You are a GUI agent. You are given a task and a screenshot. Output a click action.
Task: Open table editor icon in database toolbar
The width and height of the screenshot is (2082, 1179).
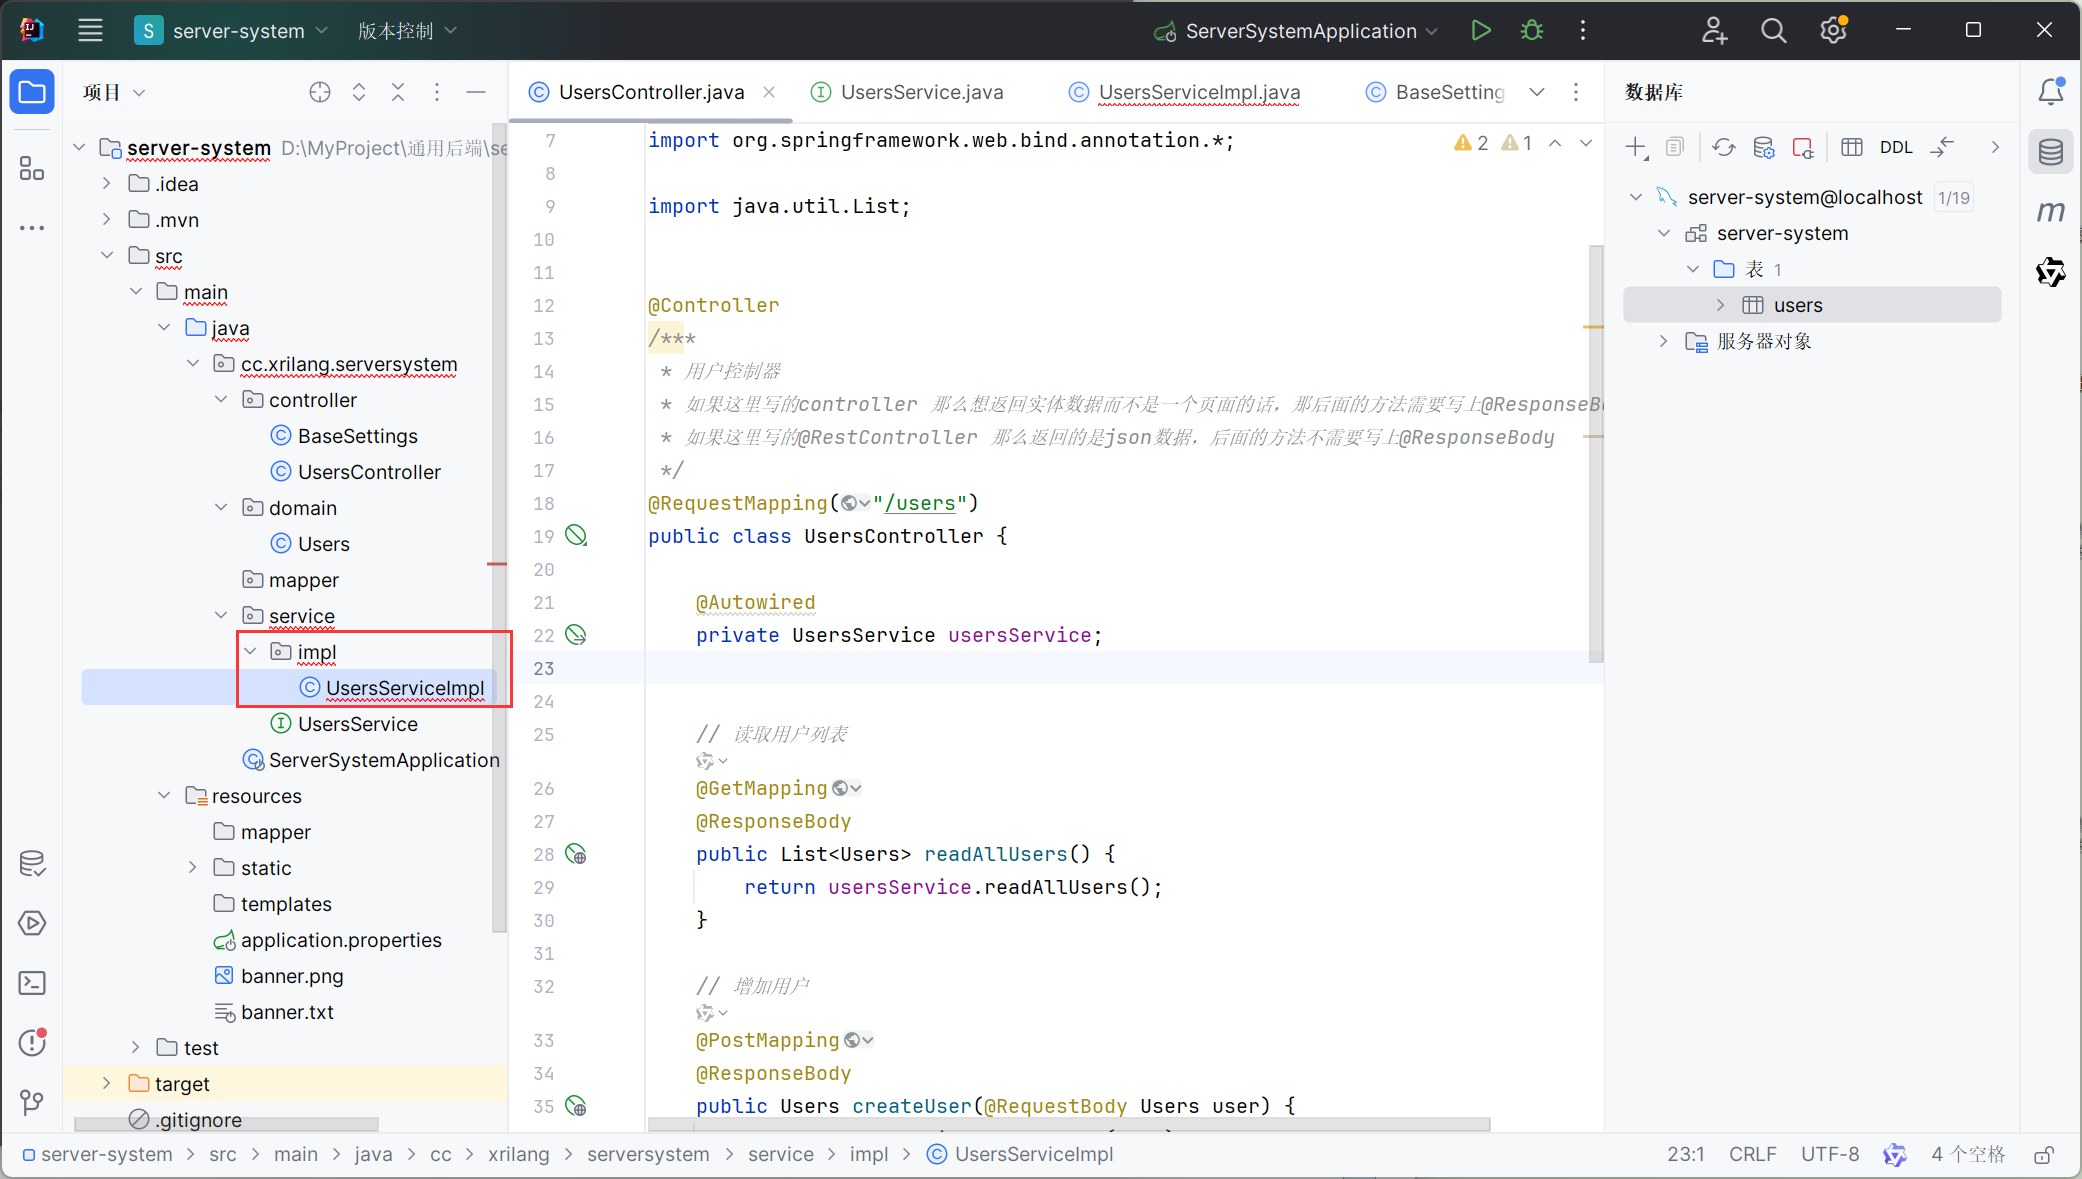pos(1852,147)
